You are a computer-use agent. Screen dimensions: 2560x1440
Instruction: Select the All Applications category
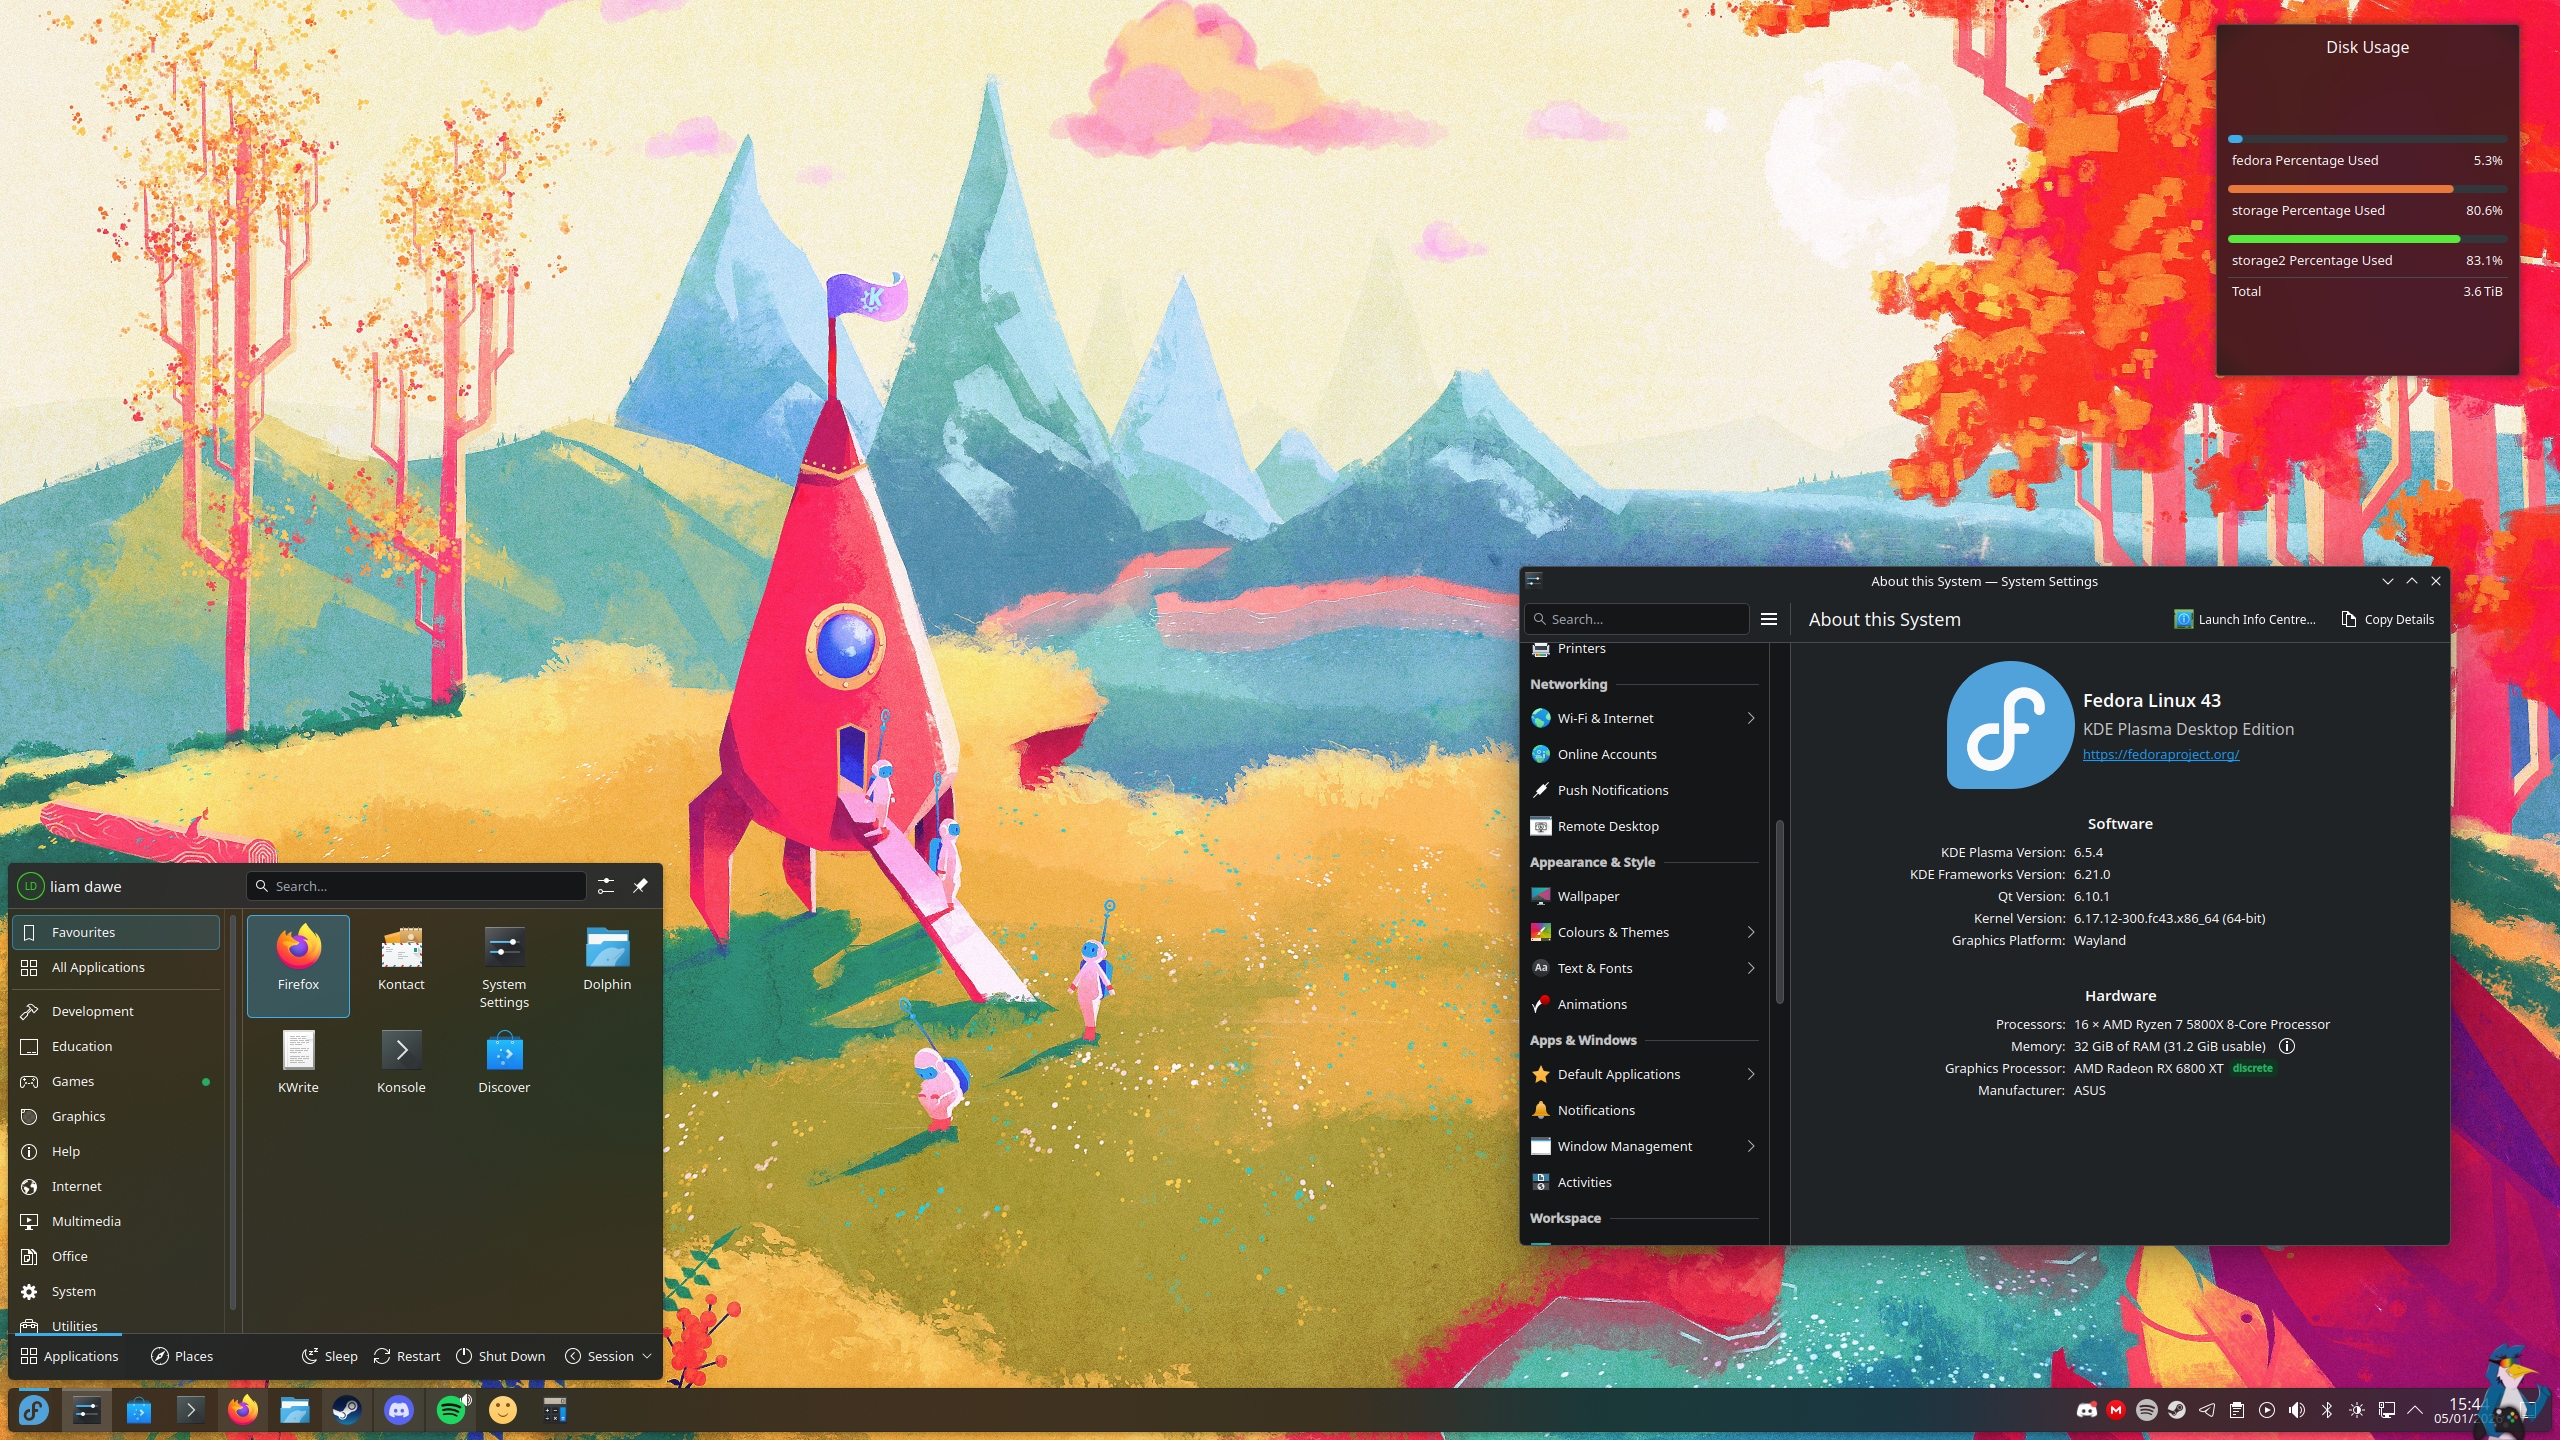(98, 967)
